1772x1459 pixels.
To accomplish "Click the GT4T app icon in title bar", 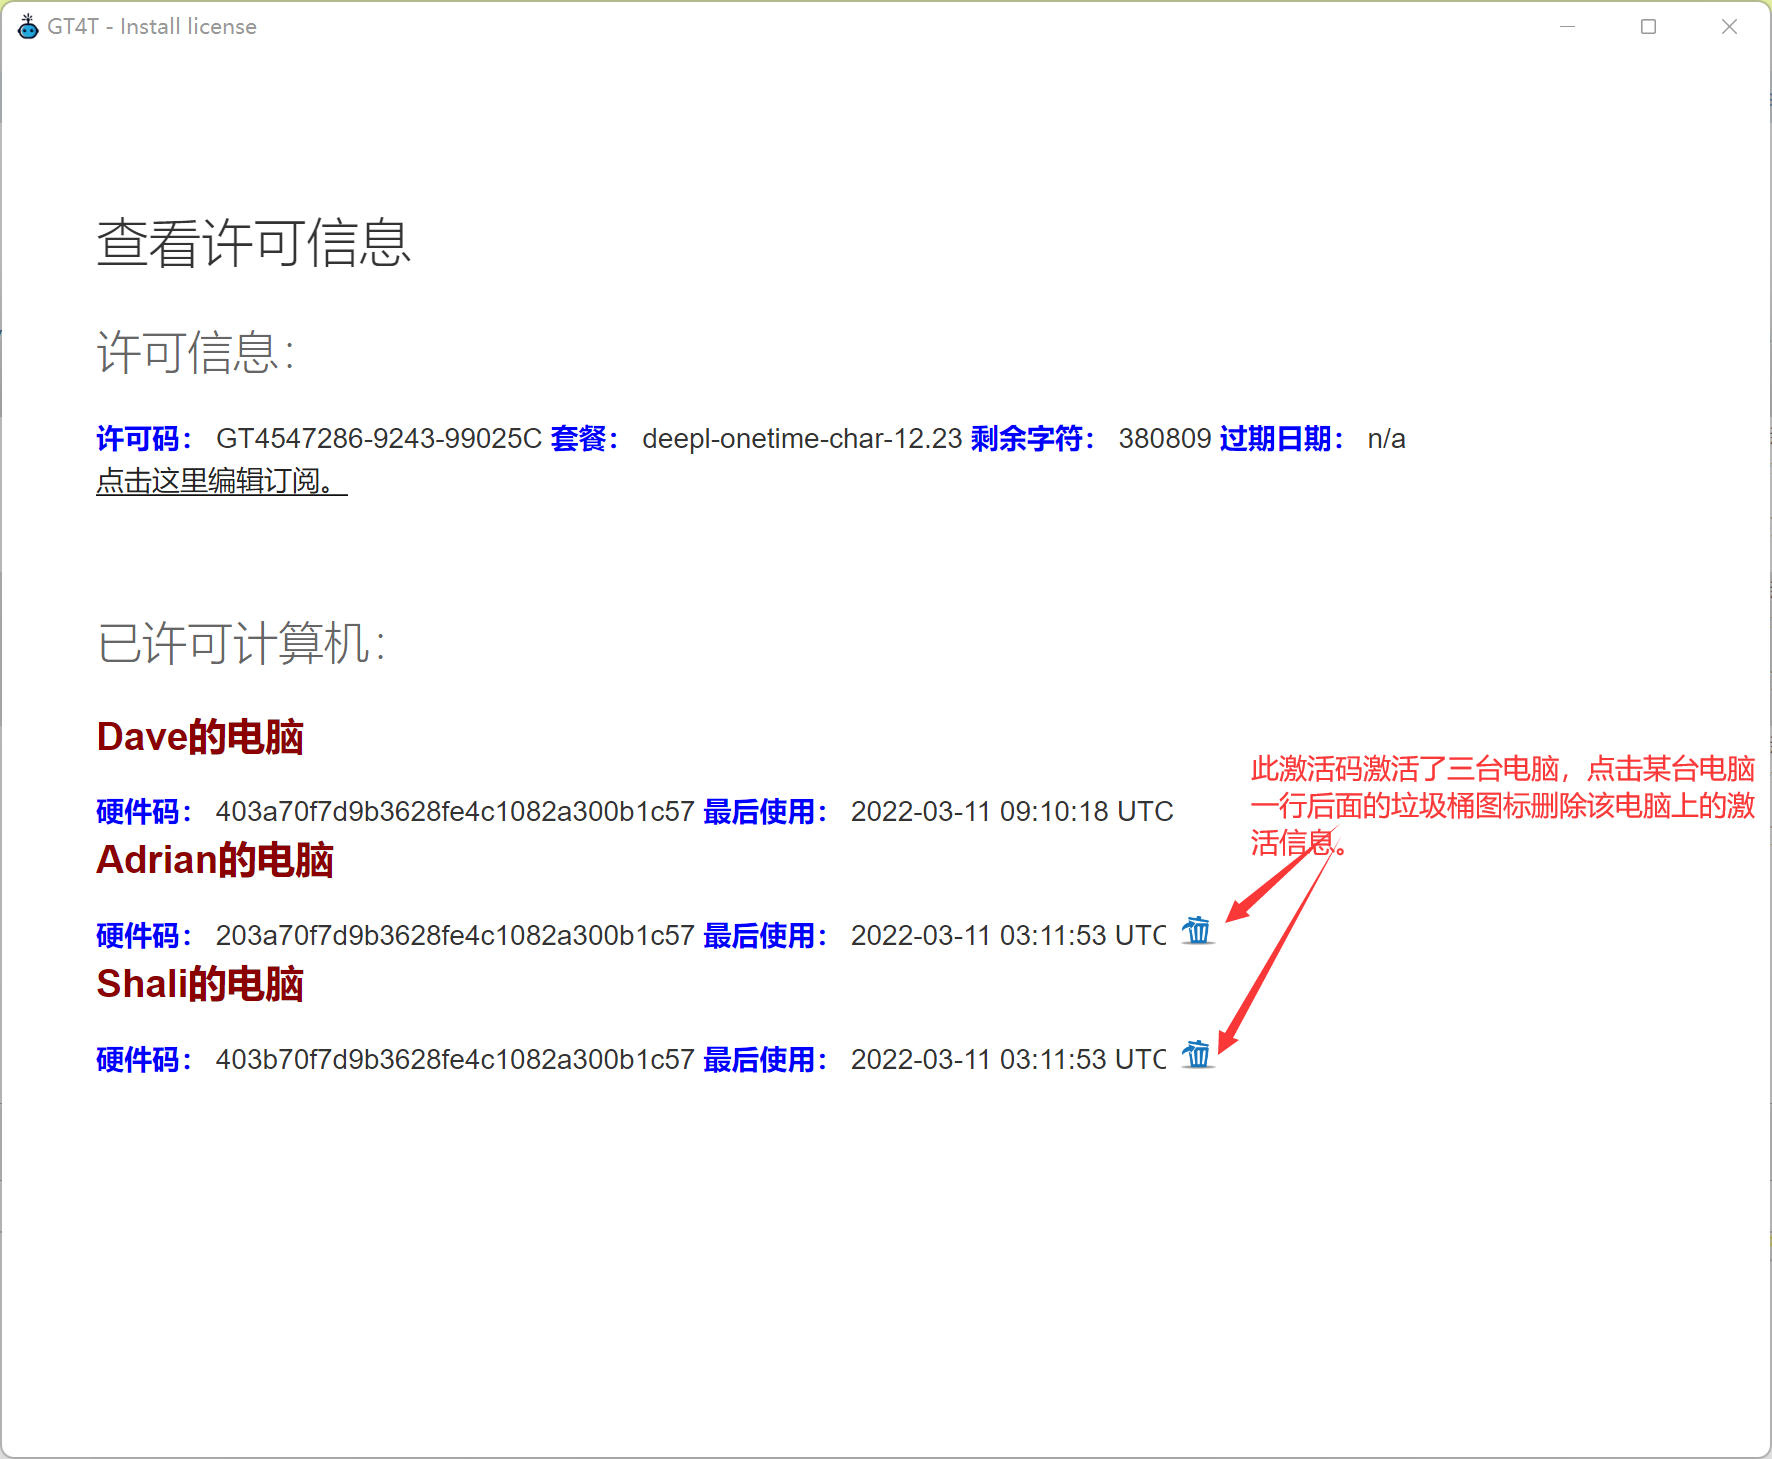I will 28,27.
